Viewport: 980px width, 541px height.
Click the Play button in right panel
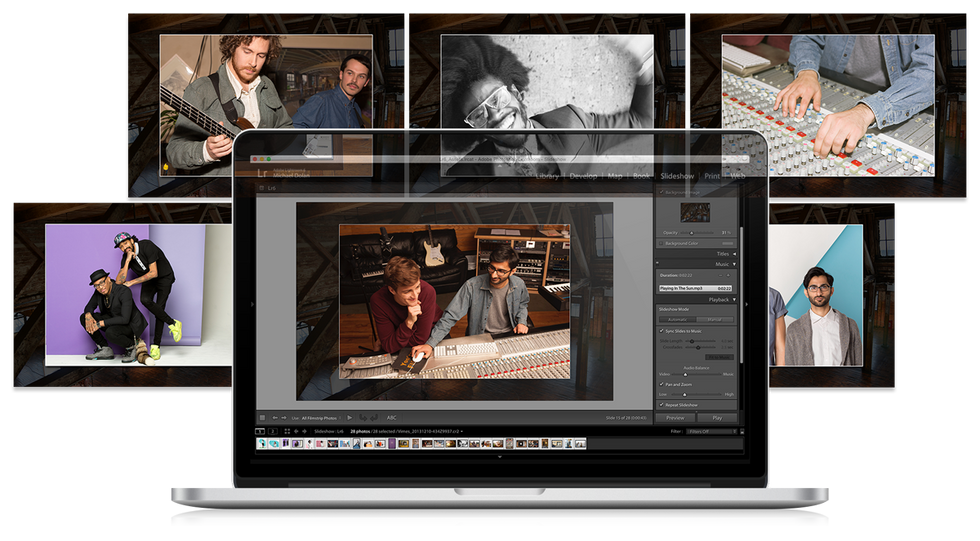(717, 418)
